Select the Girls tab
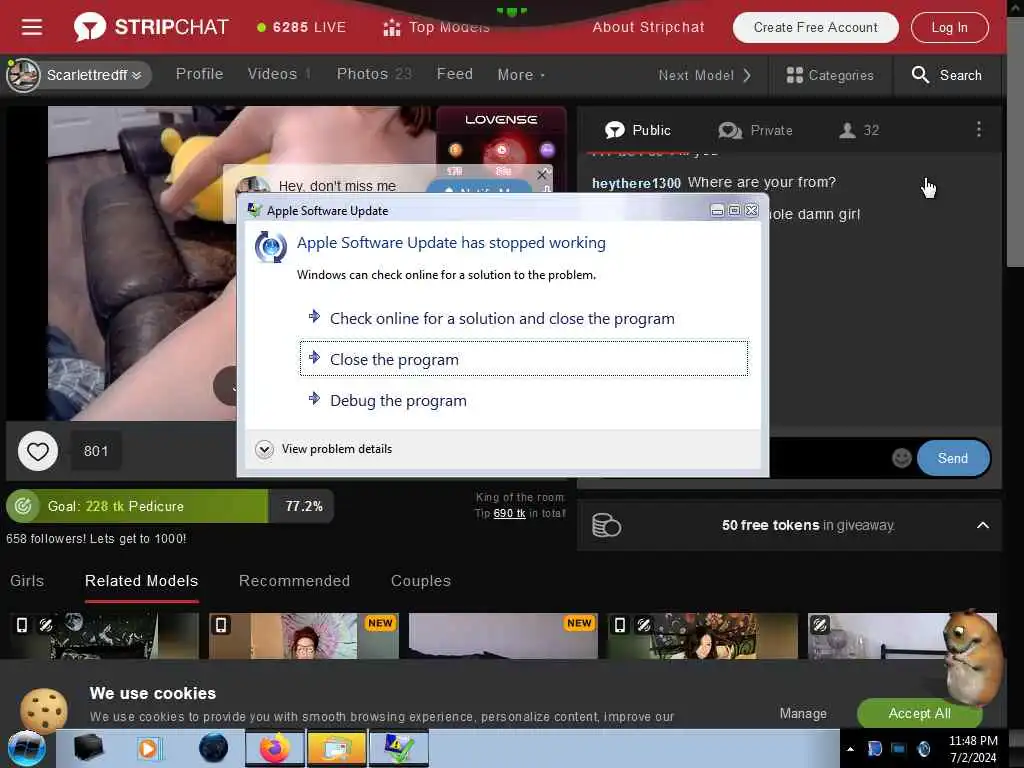This screenshot has width=1024, height=768. tap(27, 581)
